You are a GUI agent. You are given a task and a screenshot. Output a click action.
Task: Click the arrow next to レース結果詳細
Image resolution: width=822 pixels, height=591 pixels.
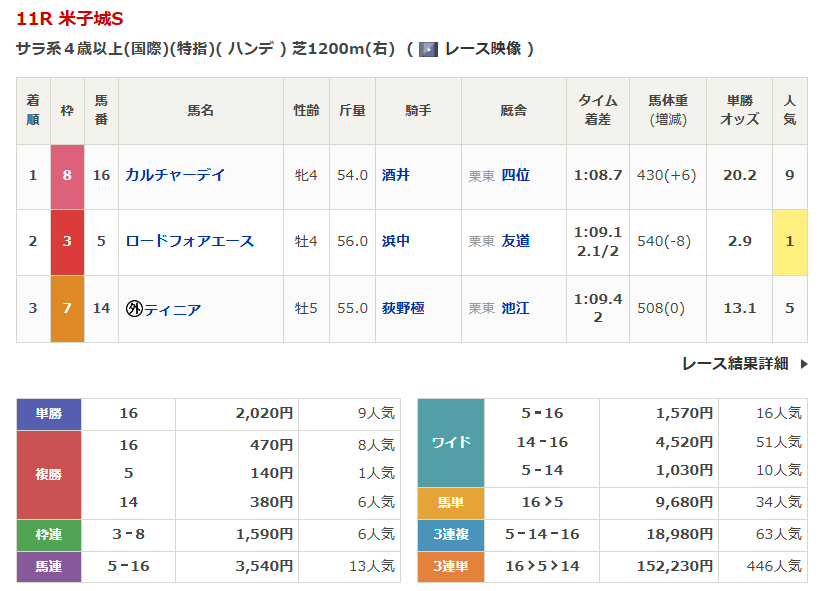804,364
